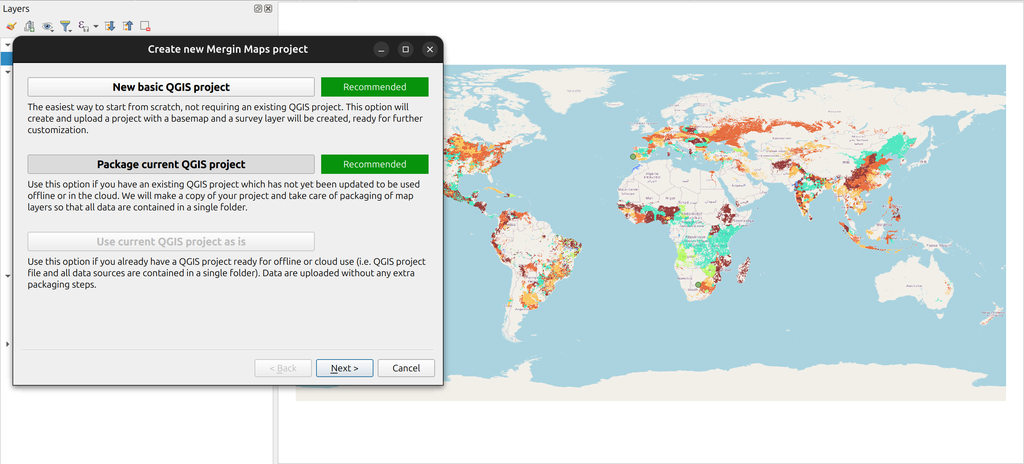Choose Package current QGIS project option
This screenshot has height=464, width=1024.
pos(171,164)
